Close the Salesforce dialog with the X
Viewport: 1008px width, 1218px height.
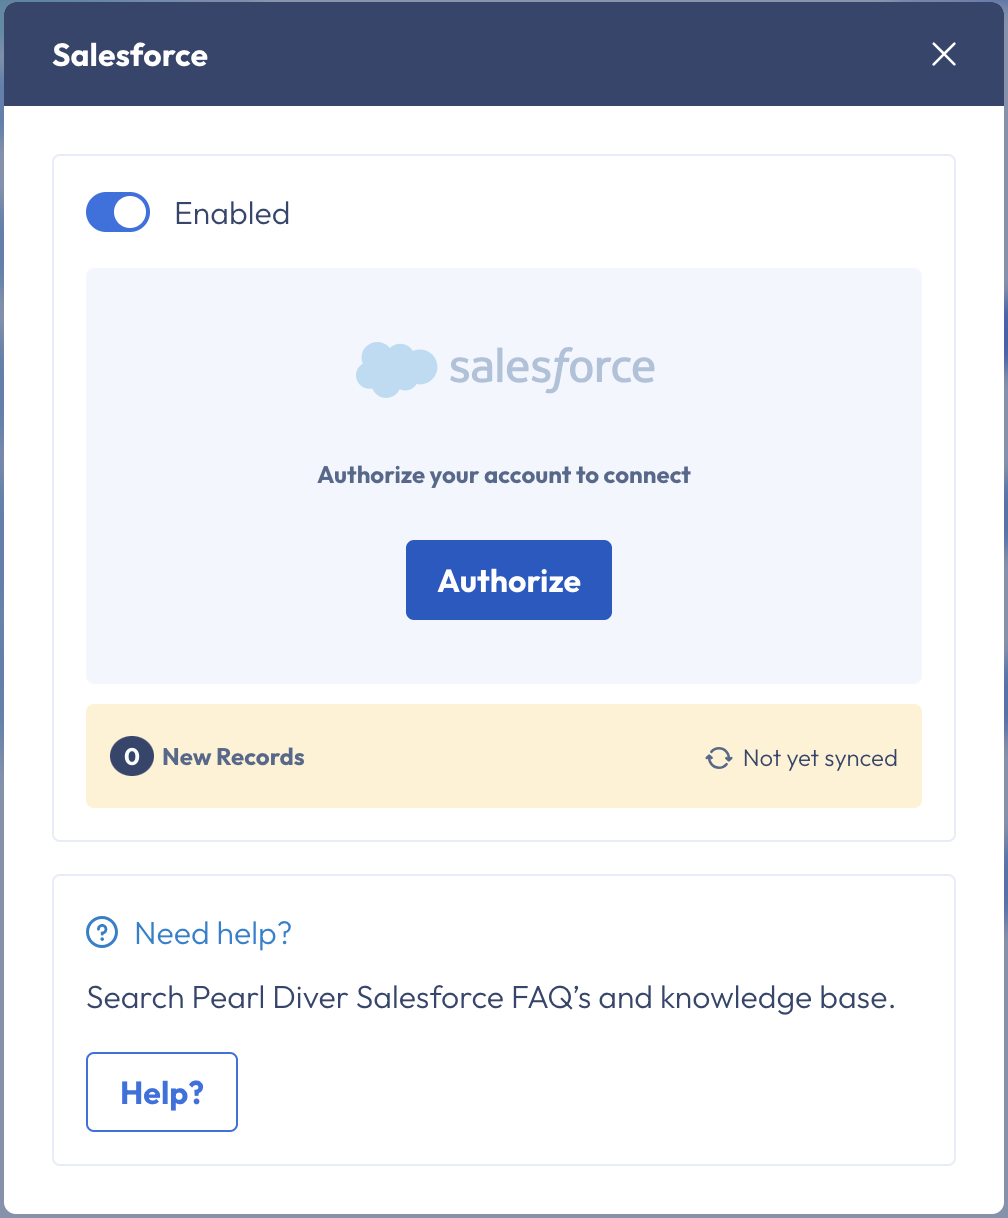(x=944, y=55)
